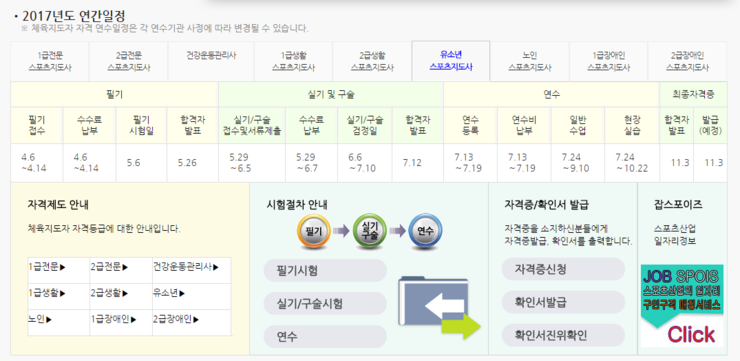Click the blue 연수 step icon
Screen dimensions: 740x361
click(425, 231)
